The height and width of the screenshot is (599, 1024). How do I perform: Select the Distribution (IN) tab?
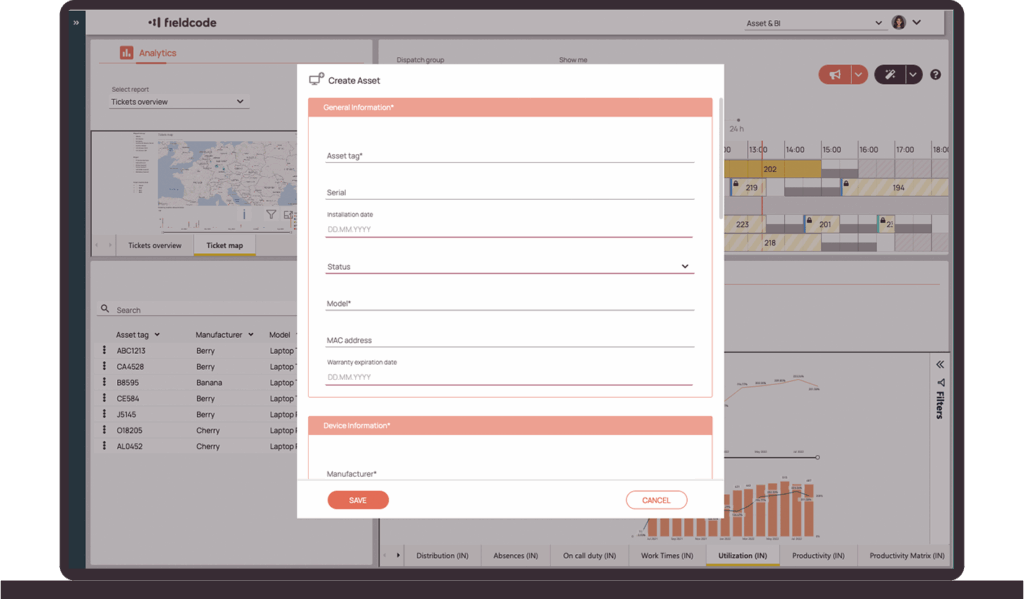(442, 555)
